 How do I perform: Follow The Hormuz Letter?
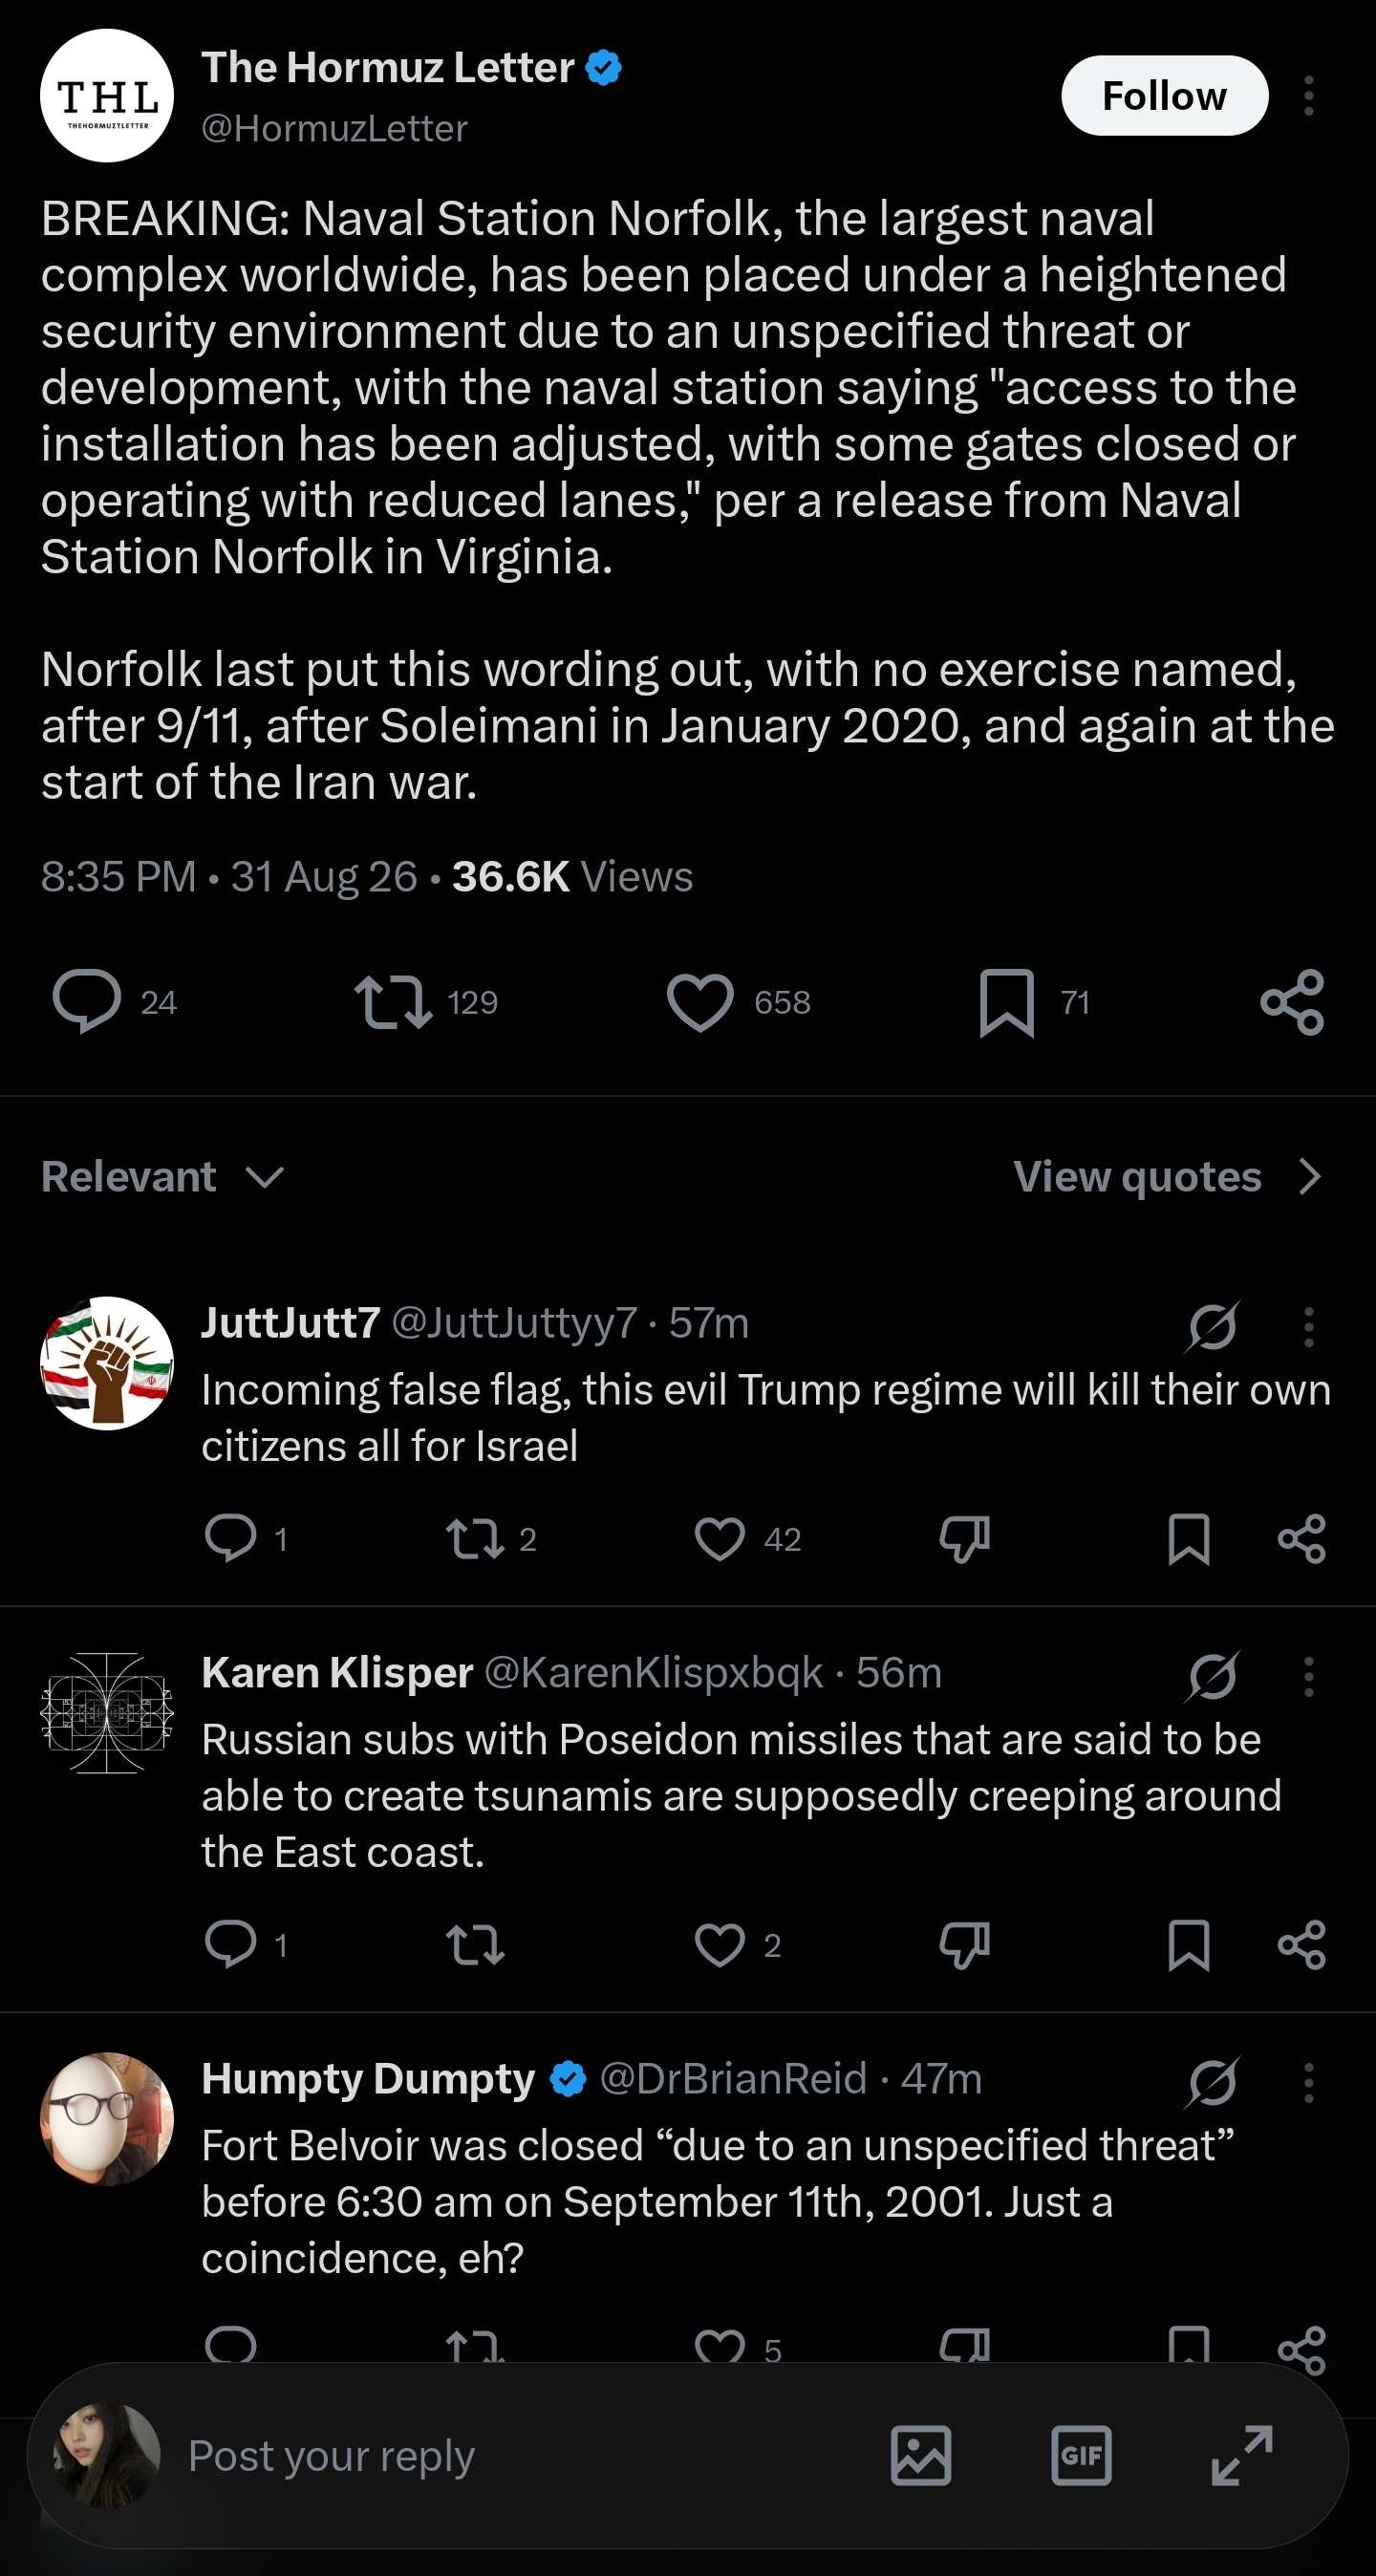1165,96
